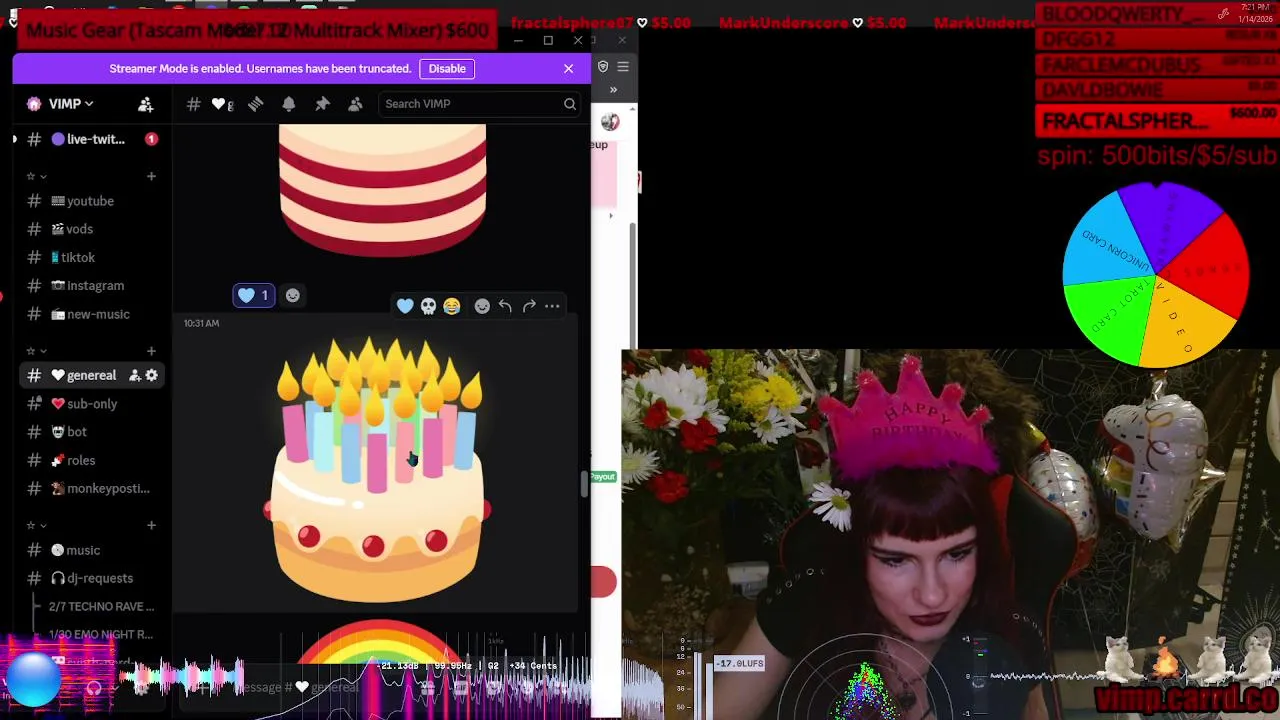Image resolution: width=1280 pixels, height=720 pixels.
Task: Open more message options ellipsis
Action: pos(552,306)
